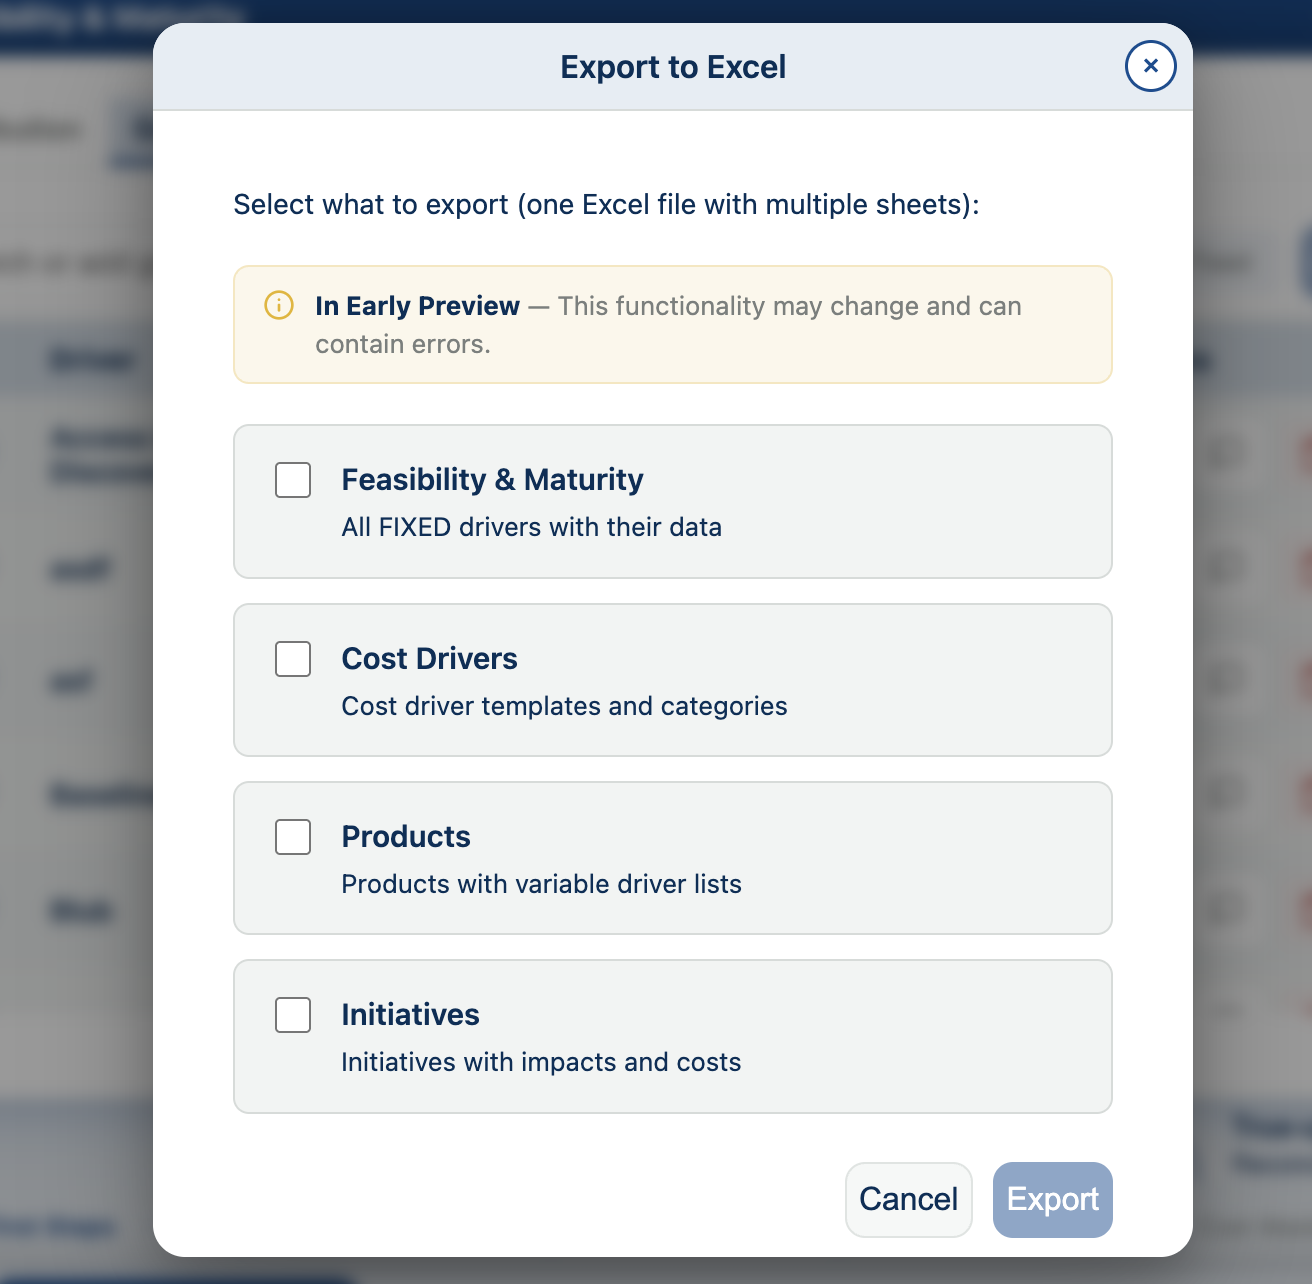Click the info icon in preview banner

tap(279, 305)
